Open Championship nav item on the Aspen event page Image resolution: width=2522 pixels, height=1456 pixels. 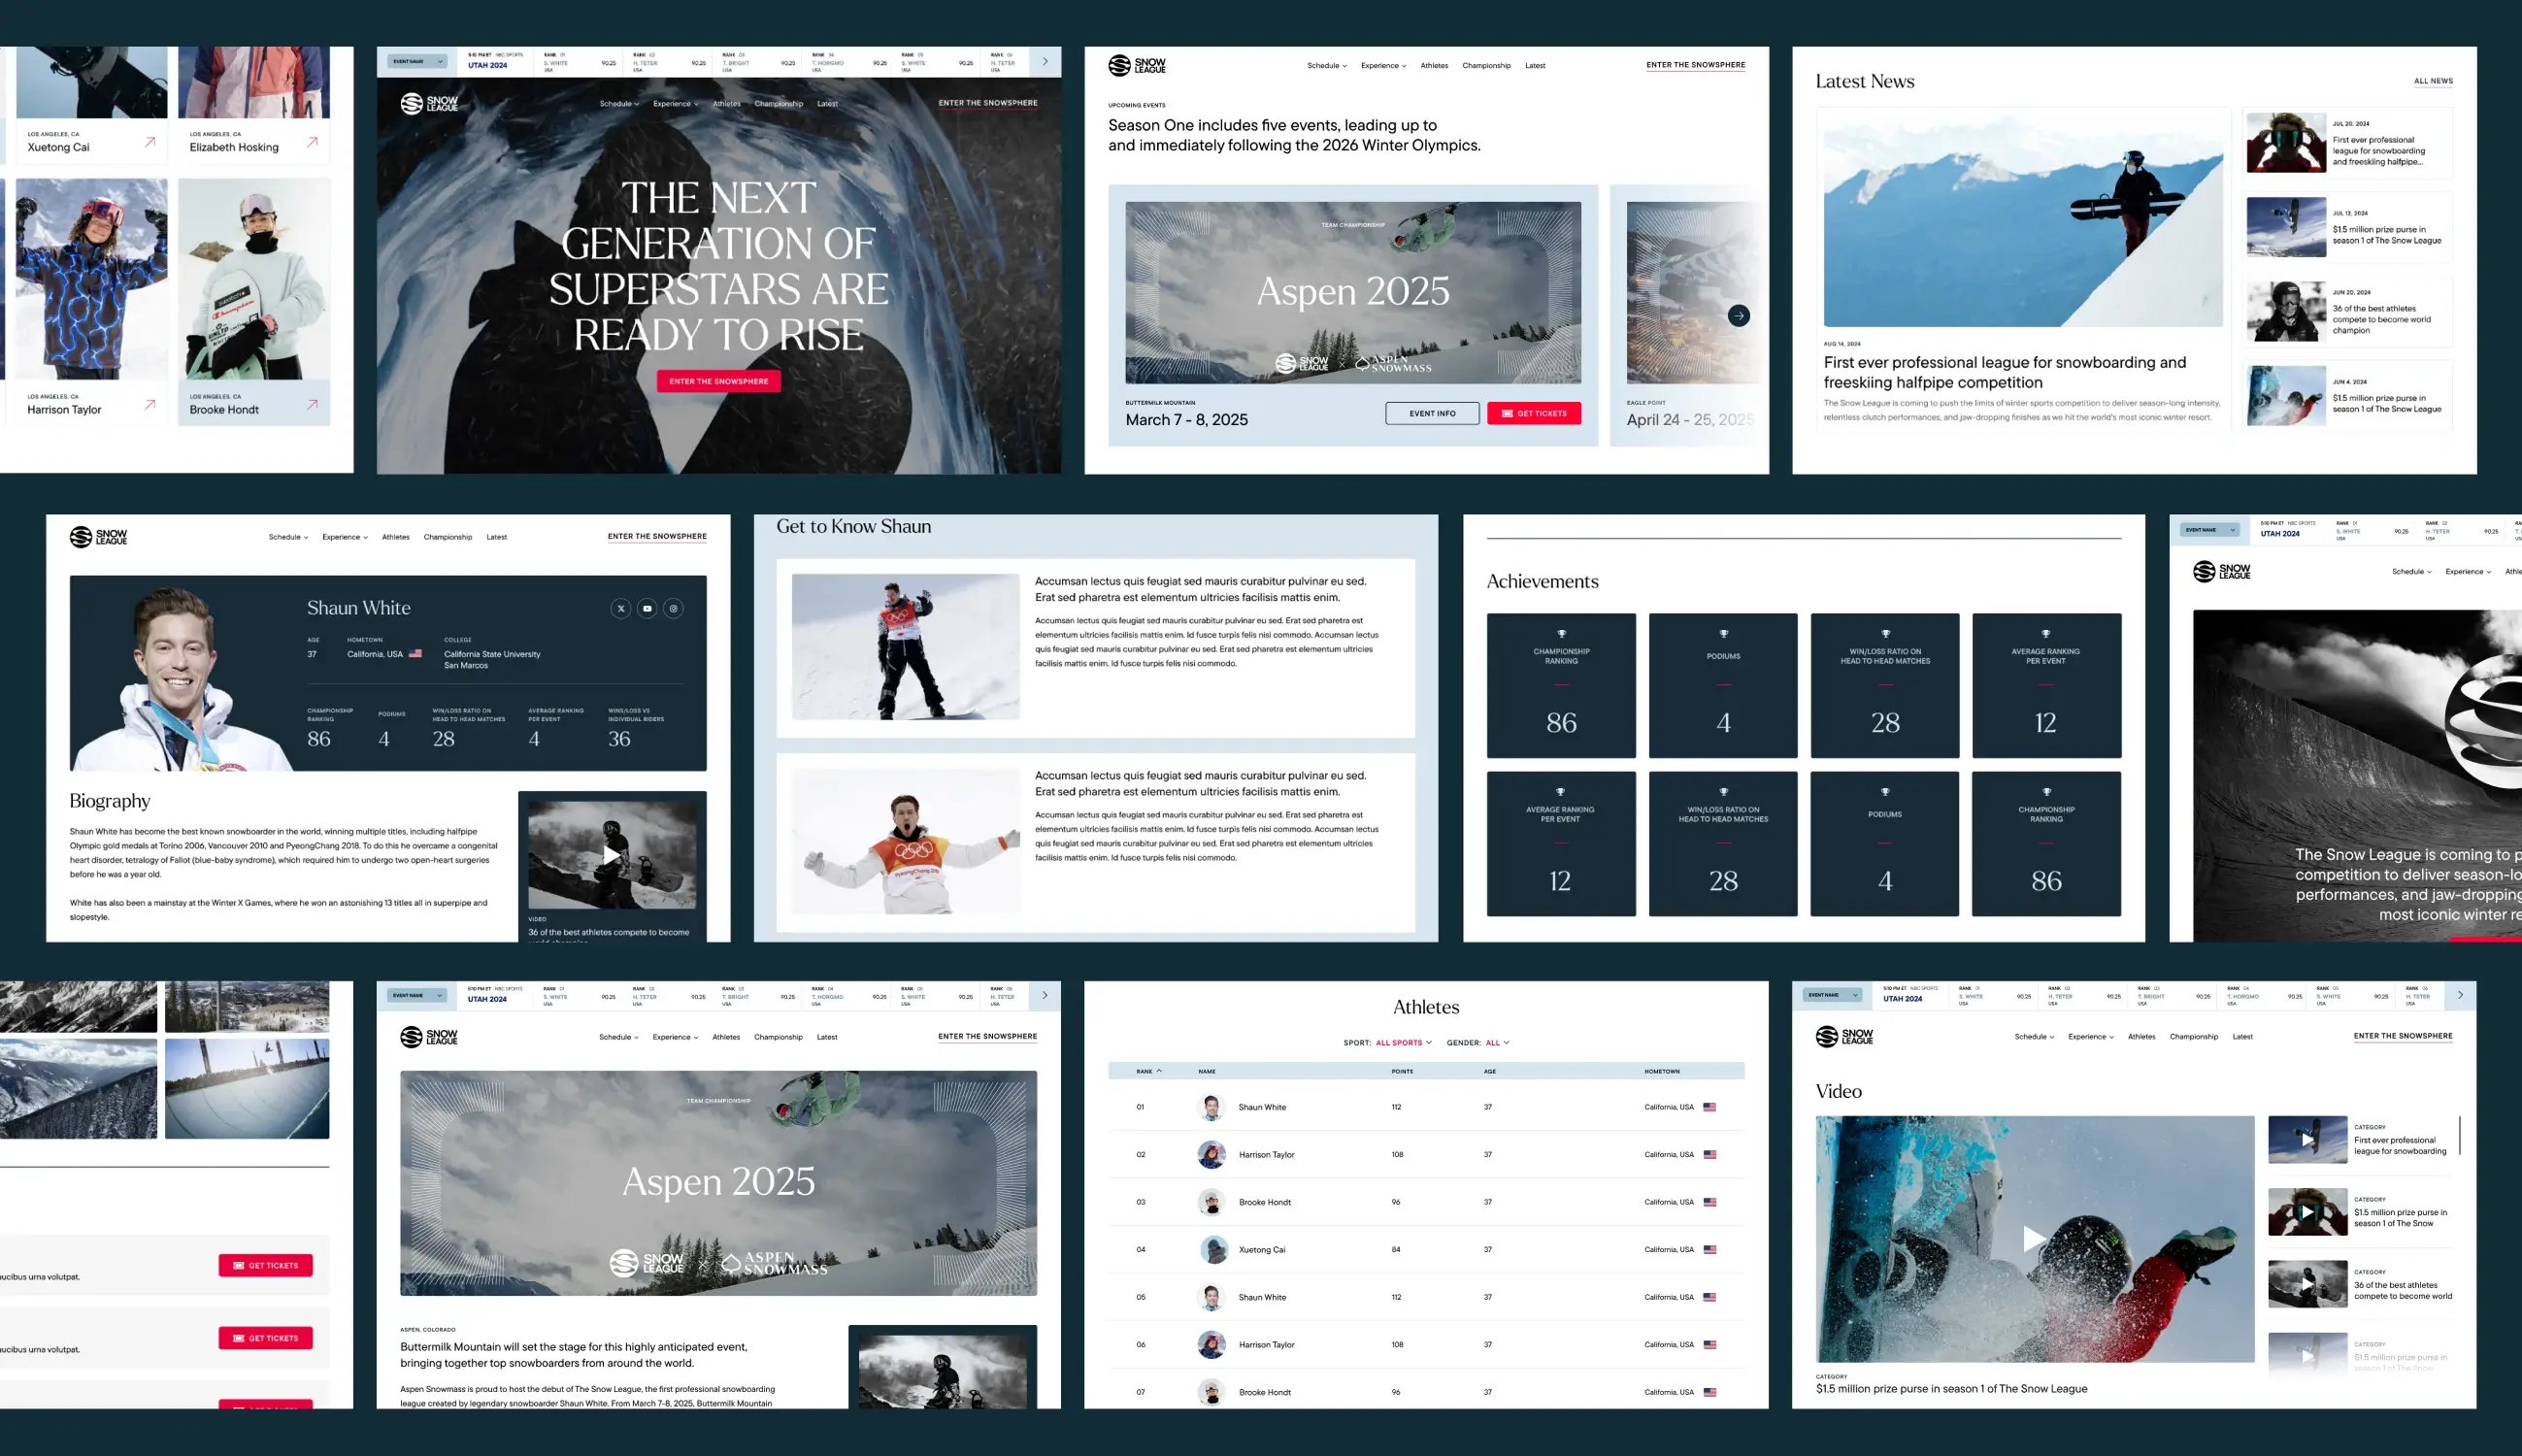pos(778,1037)
